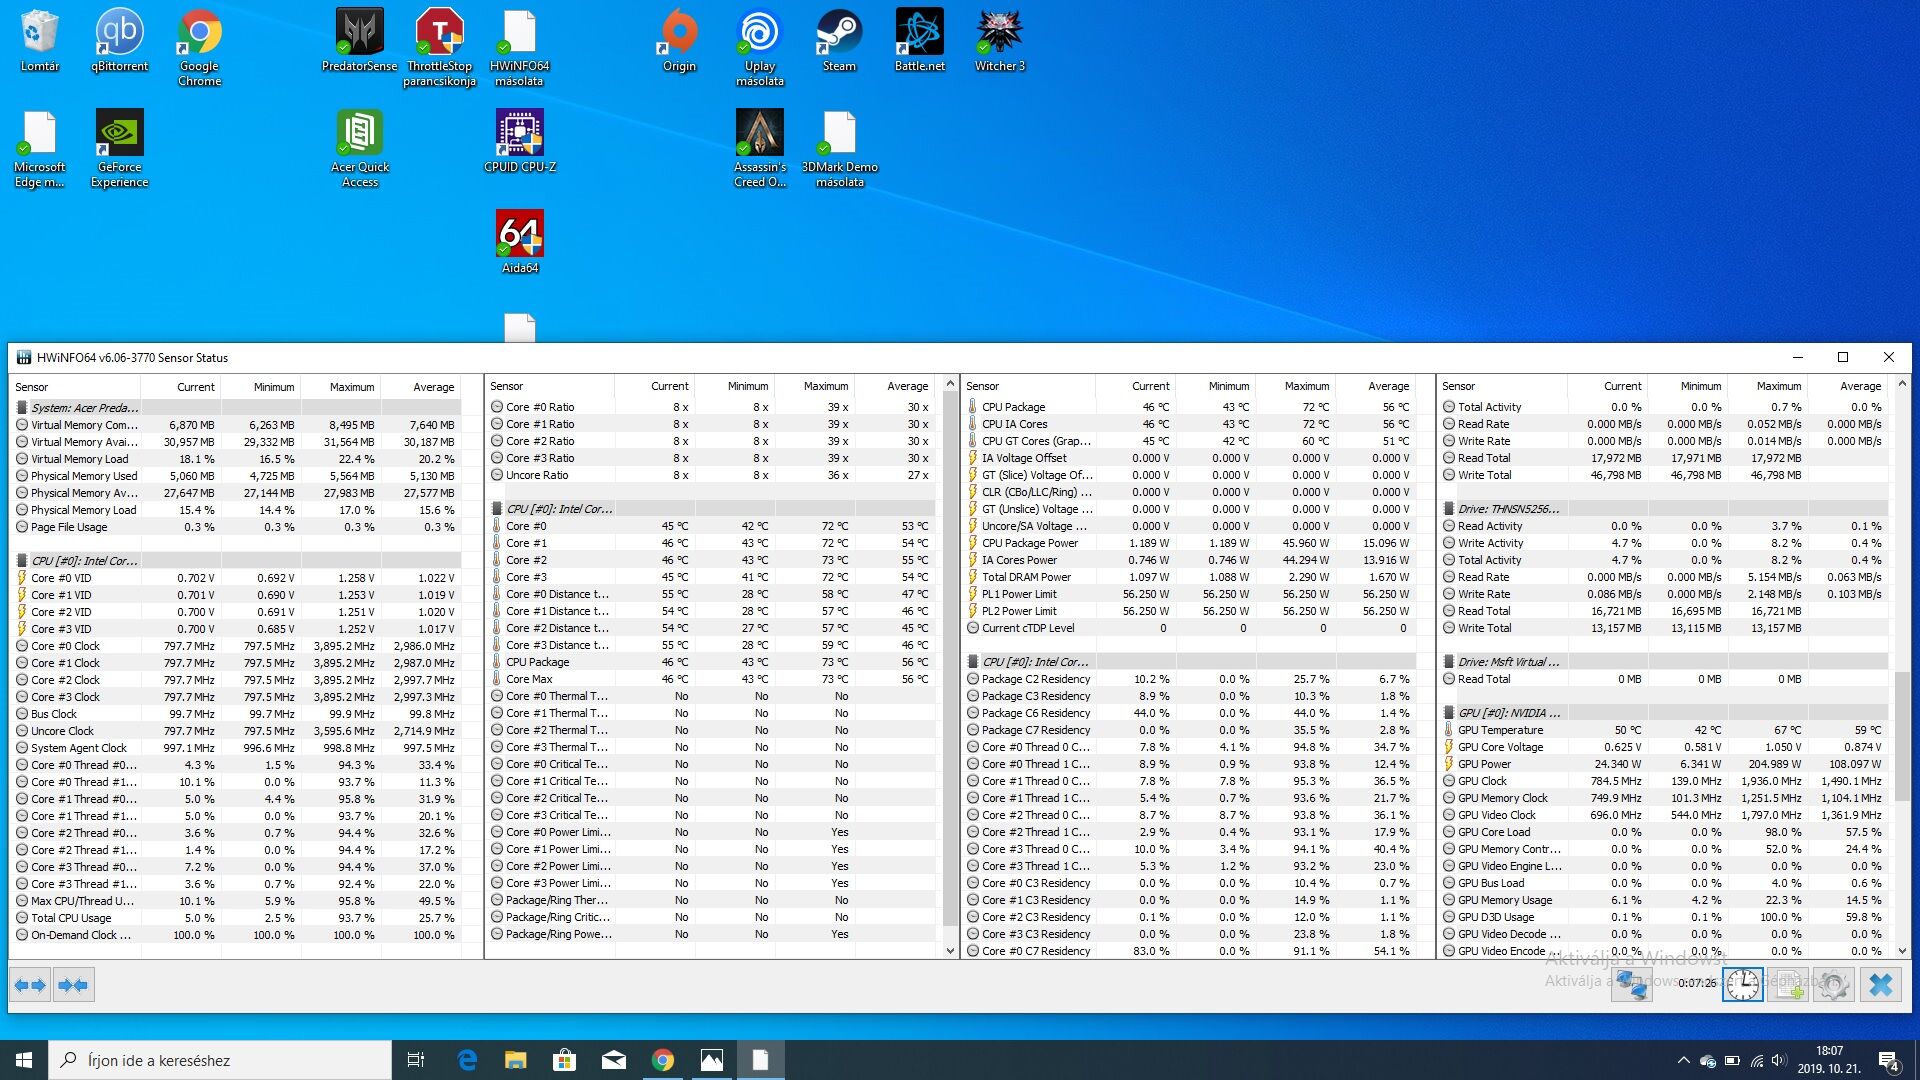Close sensors with the blue X icon
Image resolution: width=1920 pixels, height=1080 pixels.
coord(1880,985)
